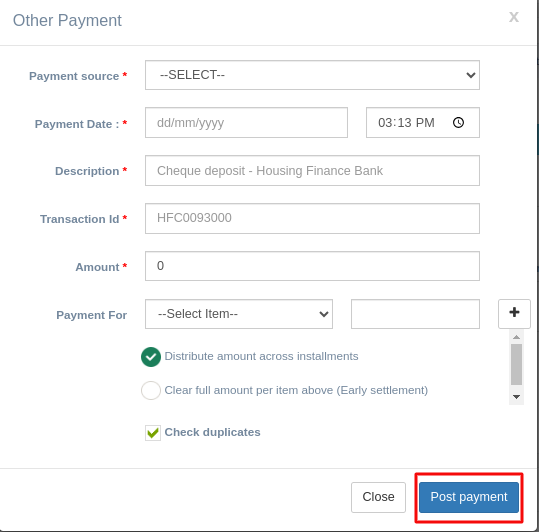Click the empty Payment For amount box

point(415,314)
